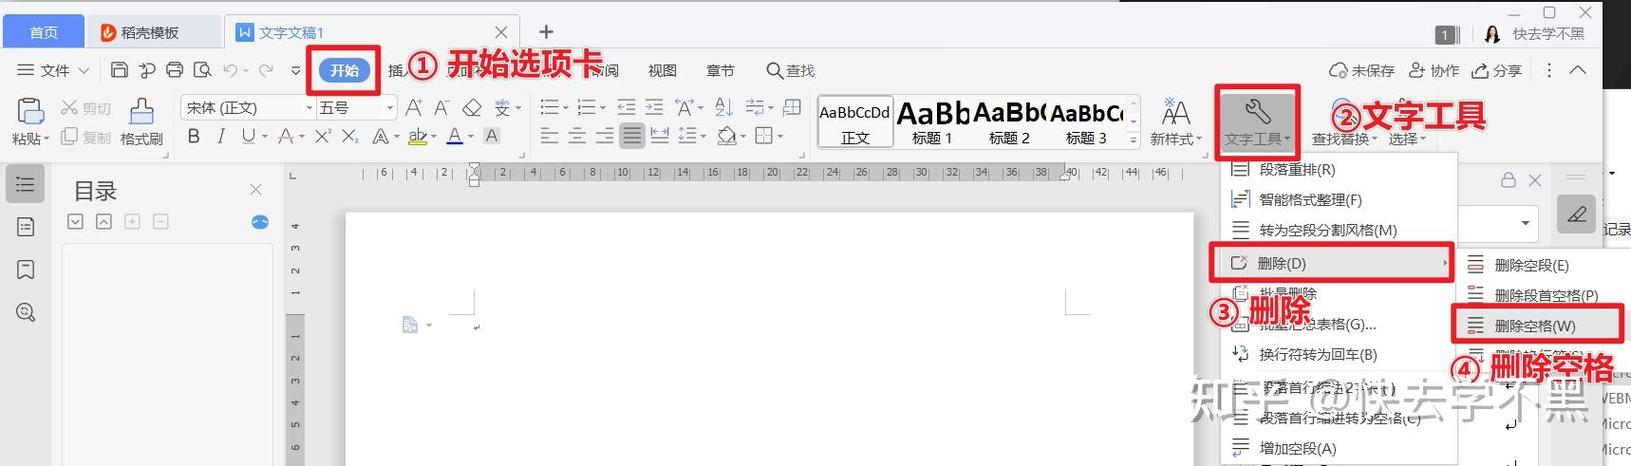Switch to the 章节 ribbon tab

(720, 70)
